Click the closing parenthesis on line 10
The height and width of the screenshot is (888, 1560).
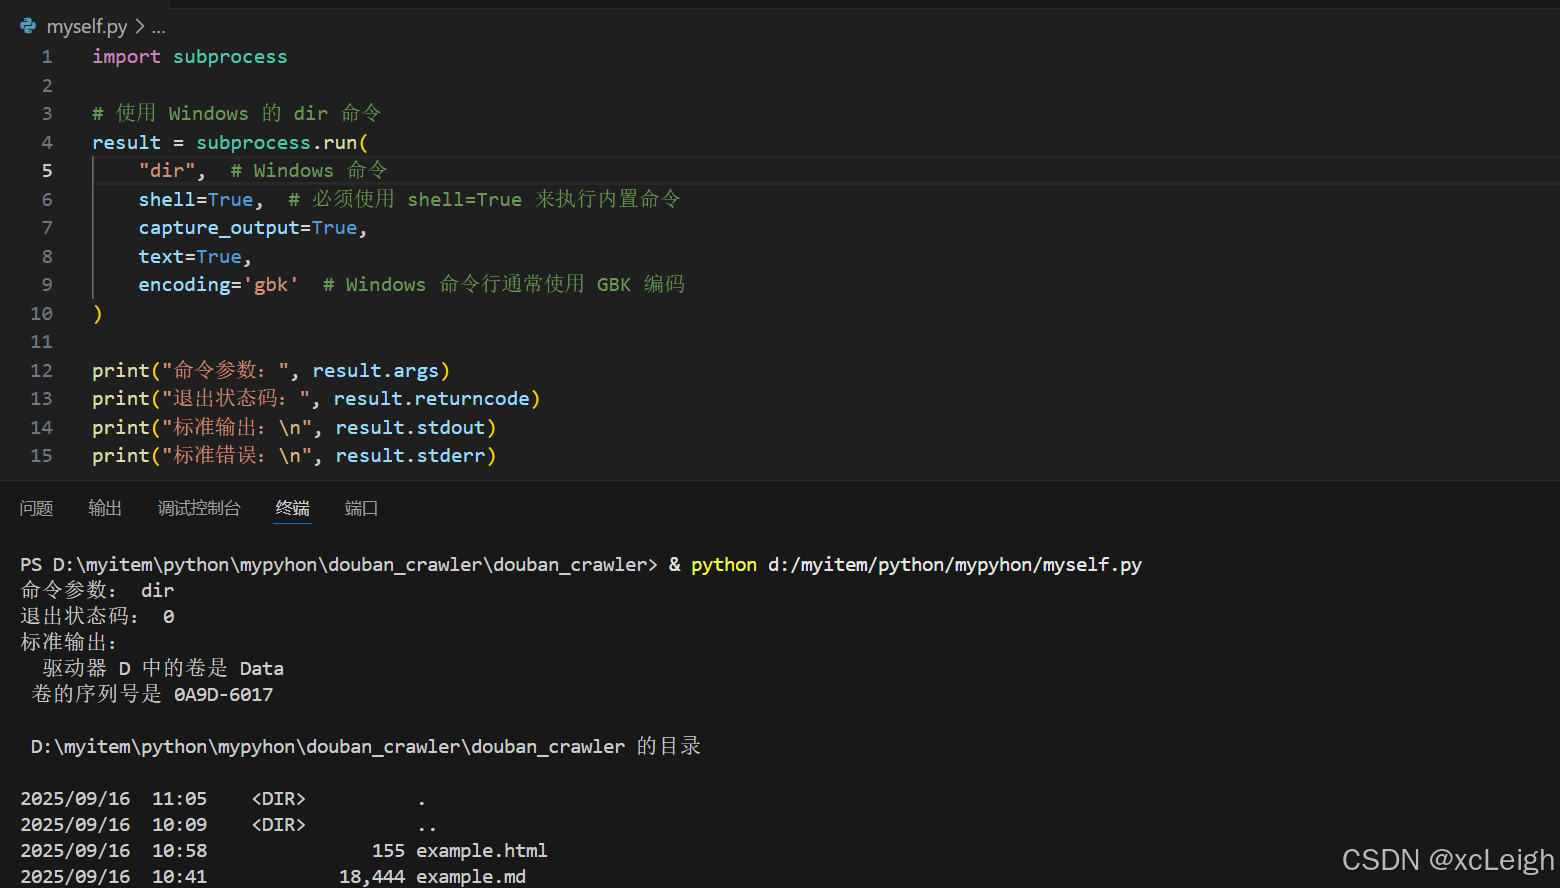(97, 314)
